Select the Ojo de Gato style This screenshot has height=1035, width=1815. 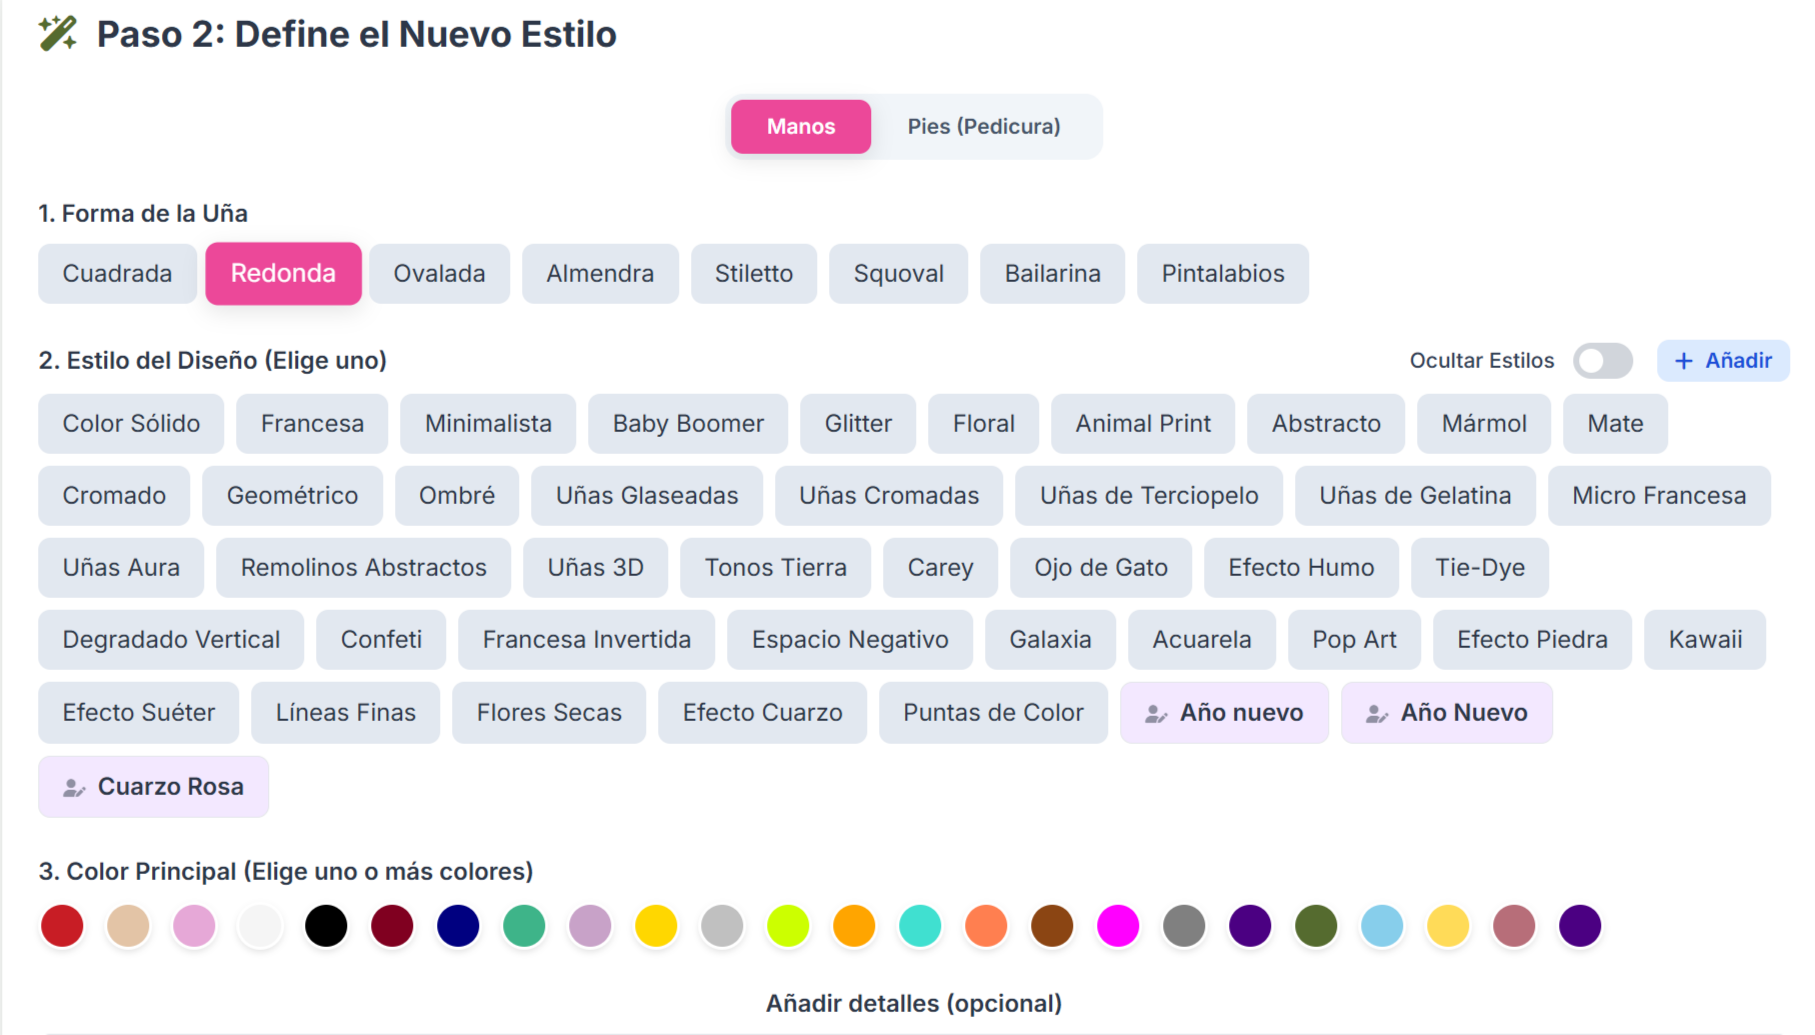pos(1100,567)
